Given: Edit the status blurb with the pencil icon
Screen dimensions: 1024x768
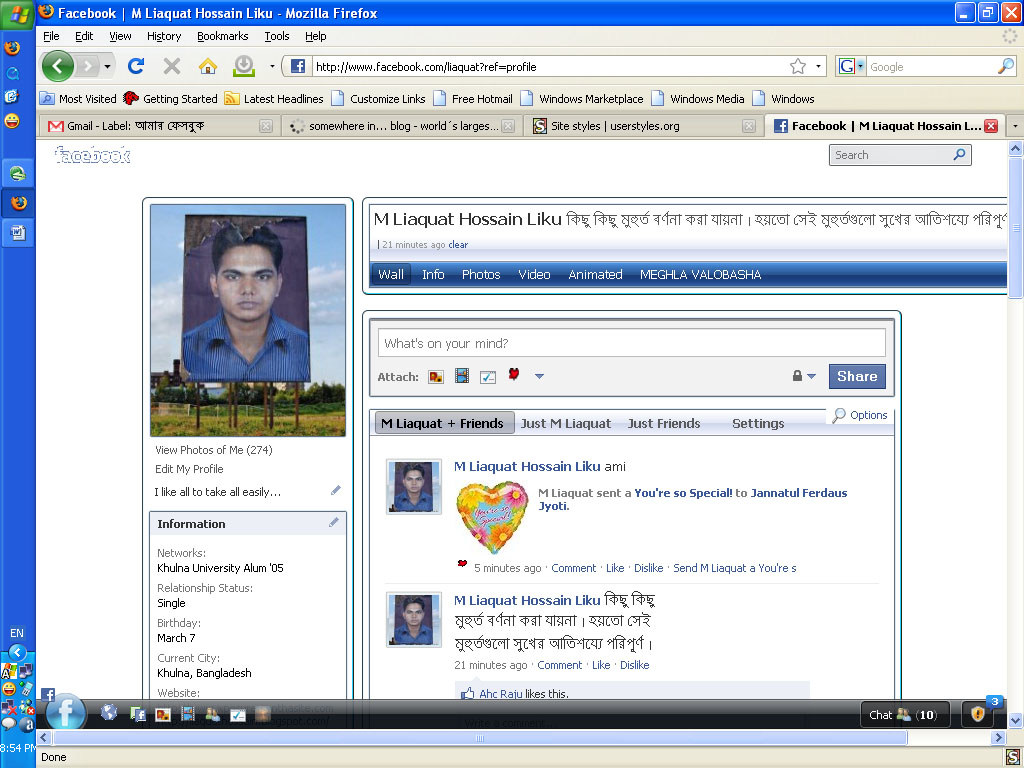Looking at the screenshot, I should tap(336, 490).
